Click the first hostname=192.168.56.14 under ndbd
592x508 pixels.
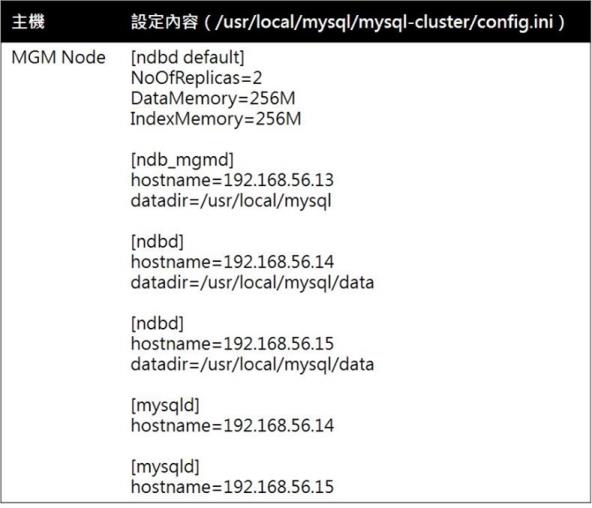232,262
